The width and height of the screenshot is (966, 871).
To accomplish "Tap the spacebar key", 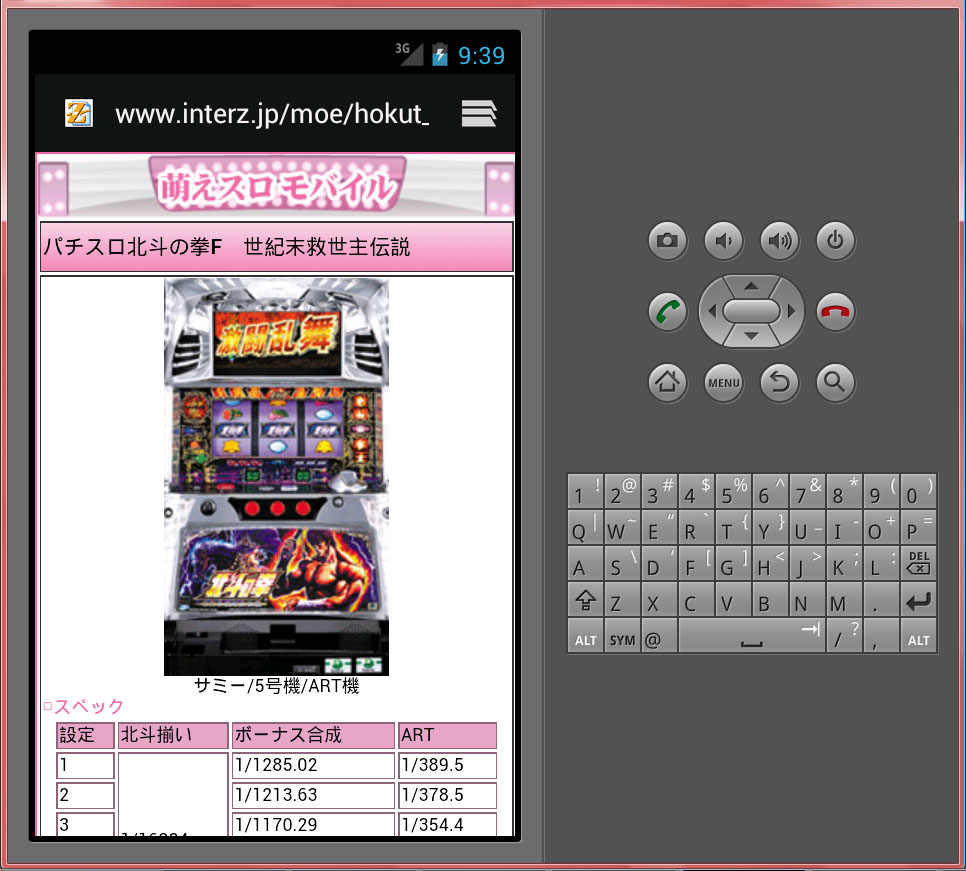I will [752, 636].
